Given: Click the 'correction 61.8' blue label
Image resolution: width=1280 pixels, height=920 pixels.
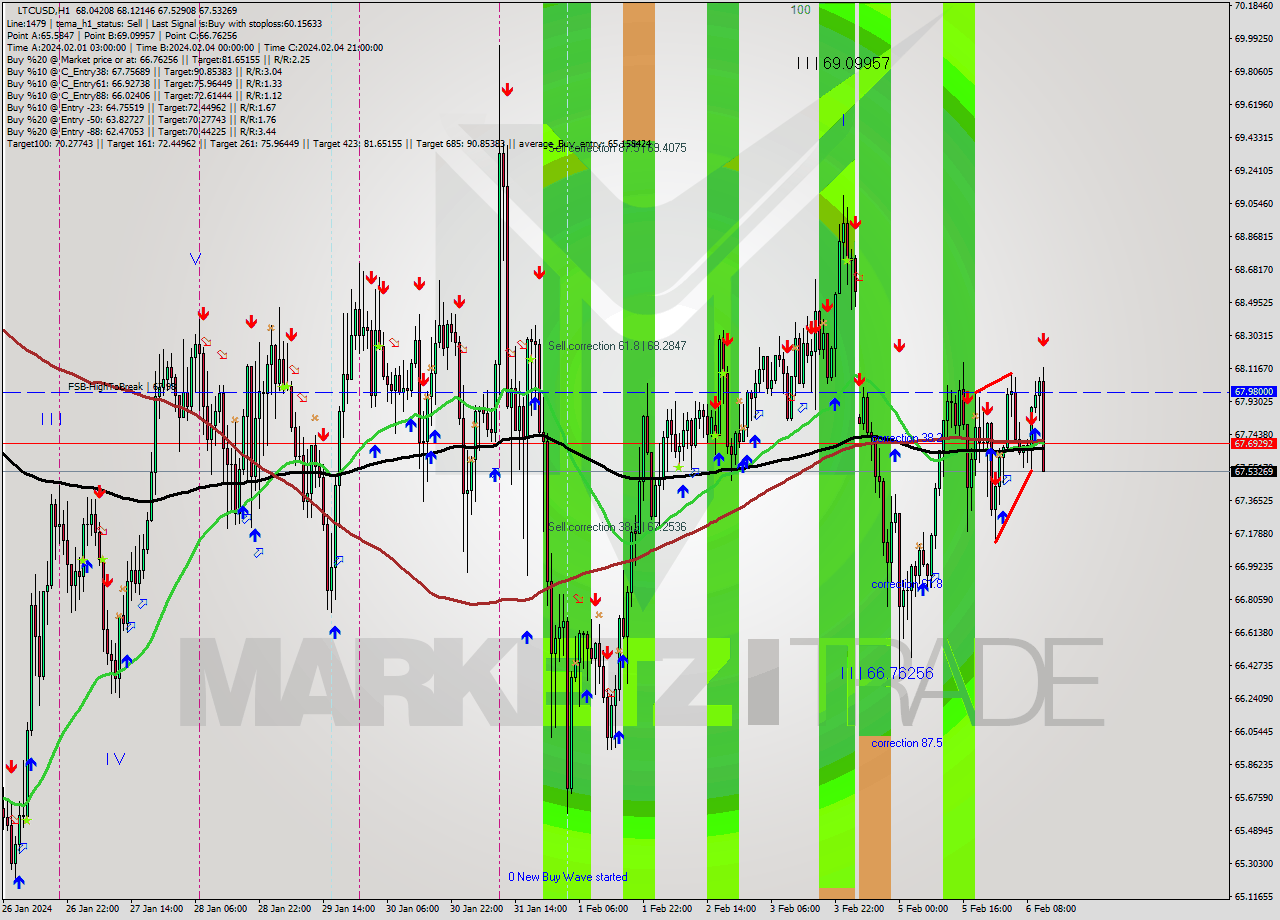Looking at the screenshot, I should pyautogui.click(x=906, y=584).
